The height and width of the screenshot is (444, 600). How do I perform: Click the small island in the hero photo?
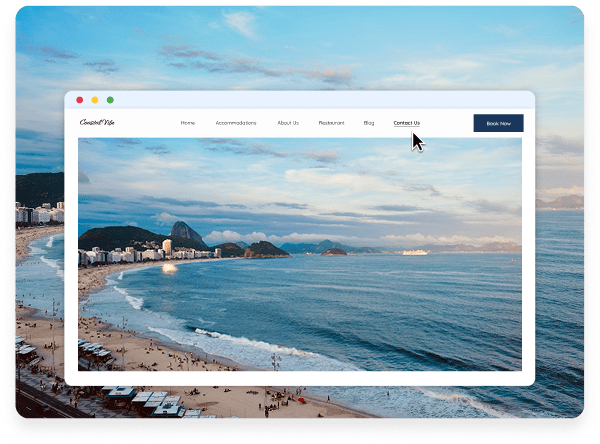coord(333,251)
